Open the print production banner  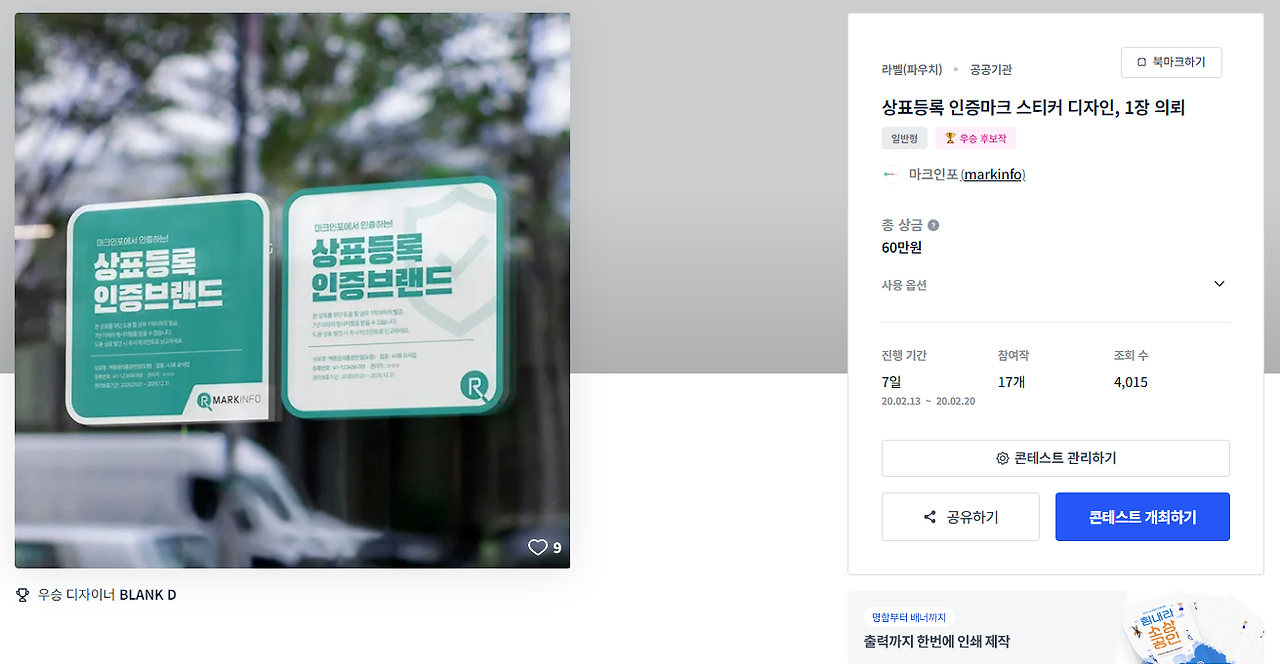(x=1055, y=628)
